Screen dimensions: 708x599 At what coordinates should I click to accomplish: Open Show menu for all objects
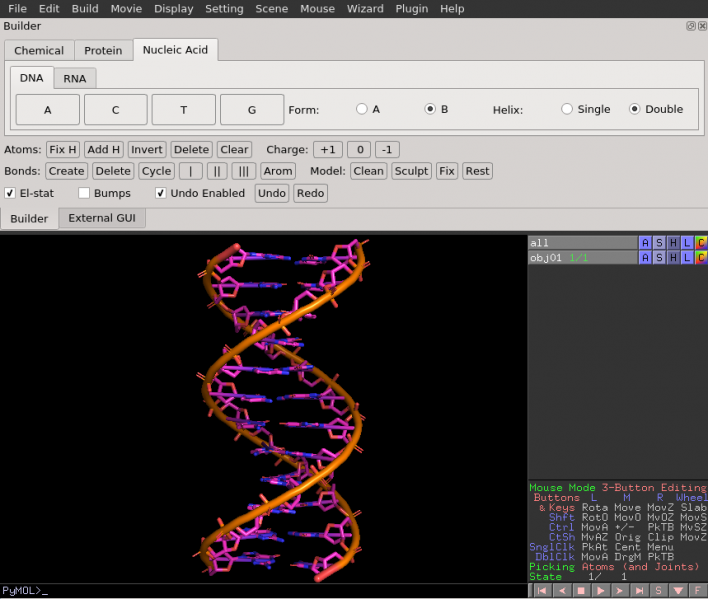click(x=659, y=243)
